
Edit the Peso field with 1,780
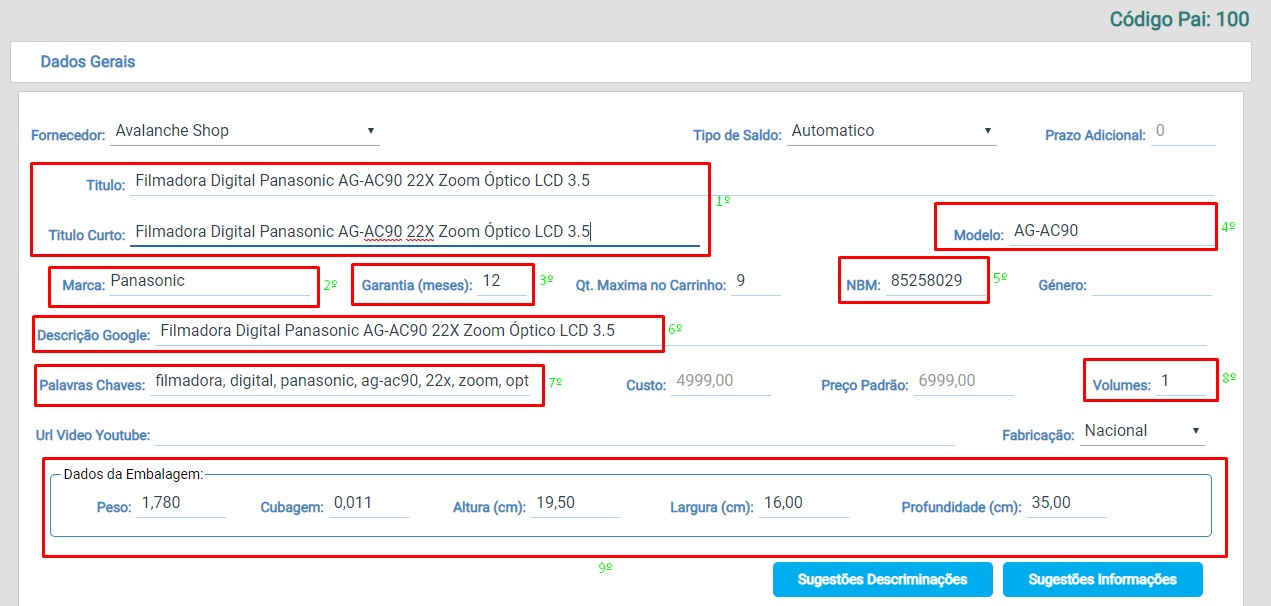(x=181, y=504)
